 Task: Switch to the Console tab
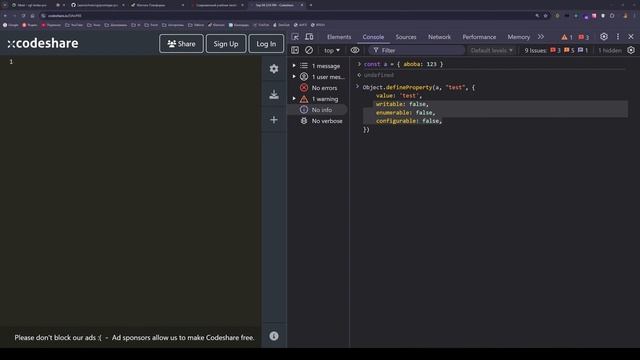point(373,37)
